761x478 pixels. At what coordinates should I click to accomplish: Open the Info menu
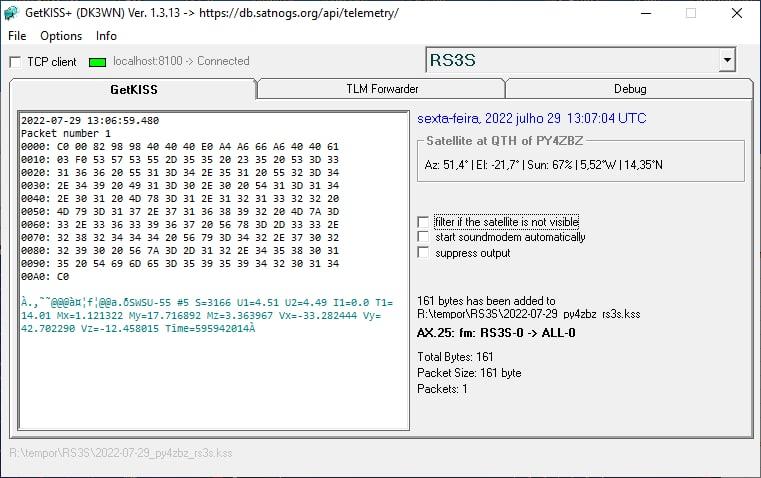[106, 36]
